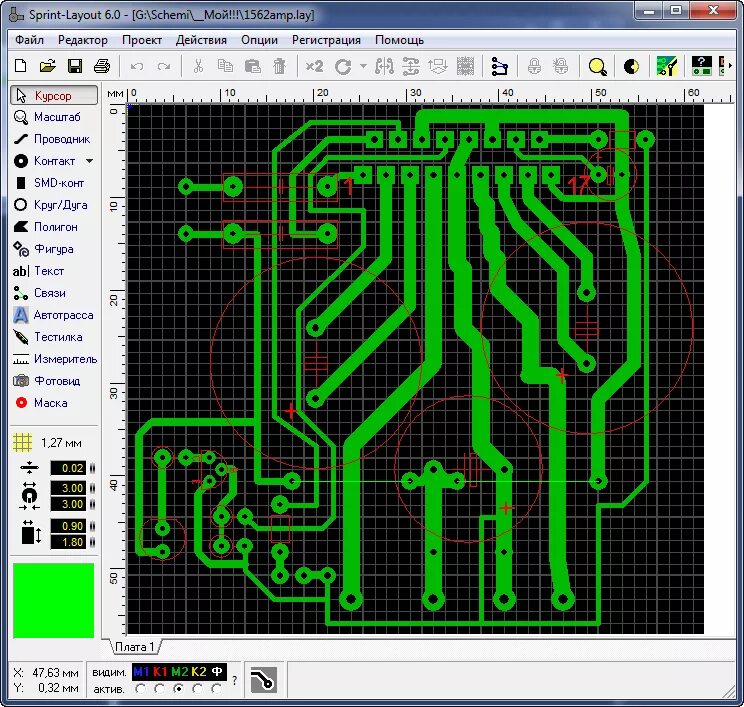The width and height of the screenshot is (744, 707).
Task: Open the Опции menu
Action: (259, 40)
